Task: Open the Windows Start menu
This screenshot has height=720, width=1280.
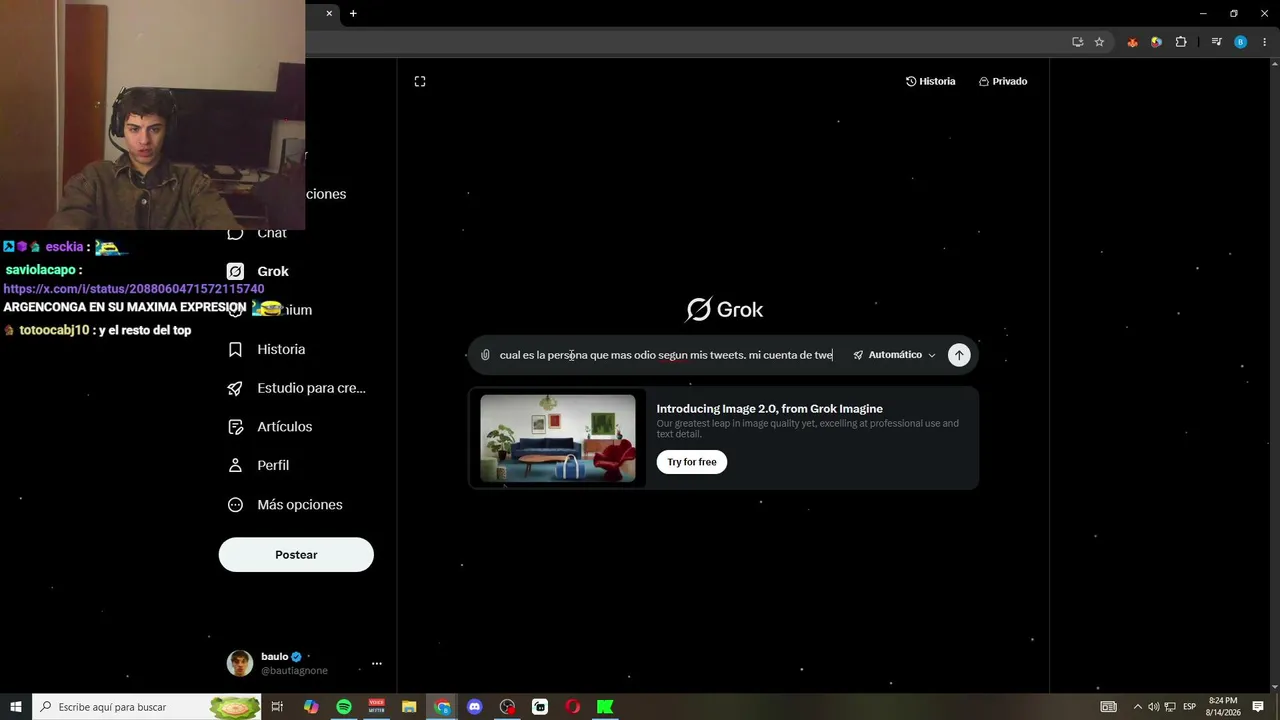Action: [16, 707]
